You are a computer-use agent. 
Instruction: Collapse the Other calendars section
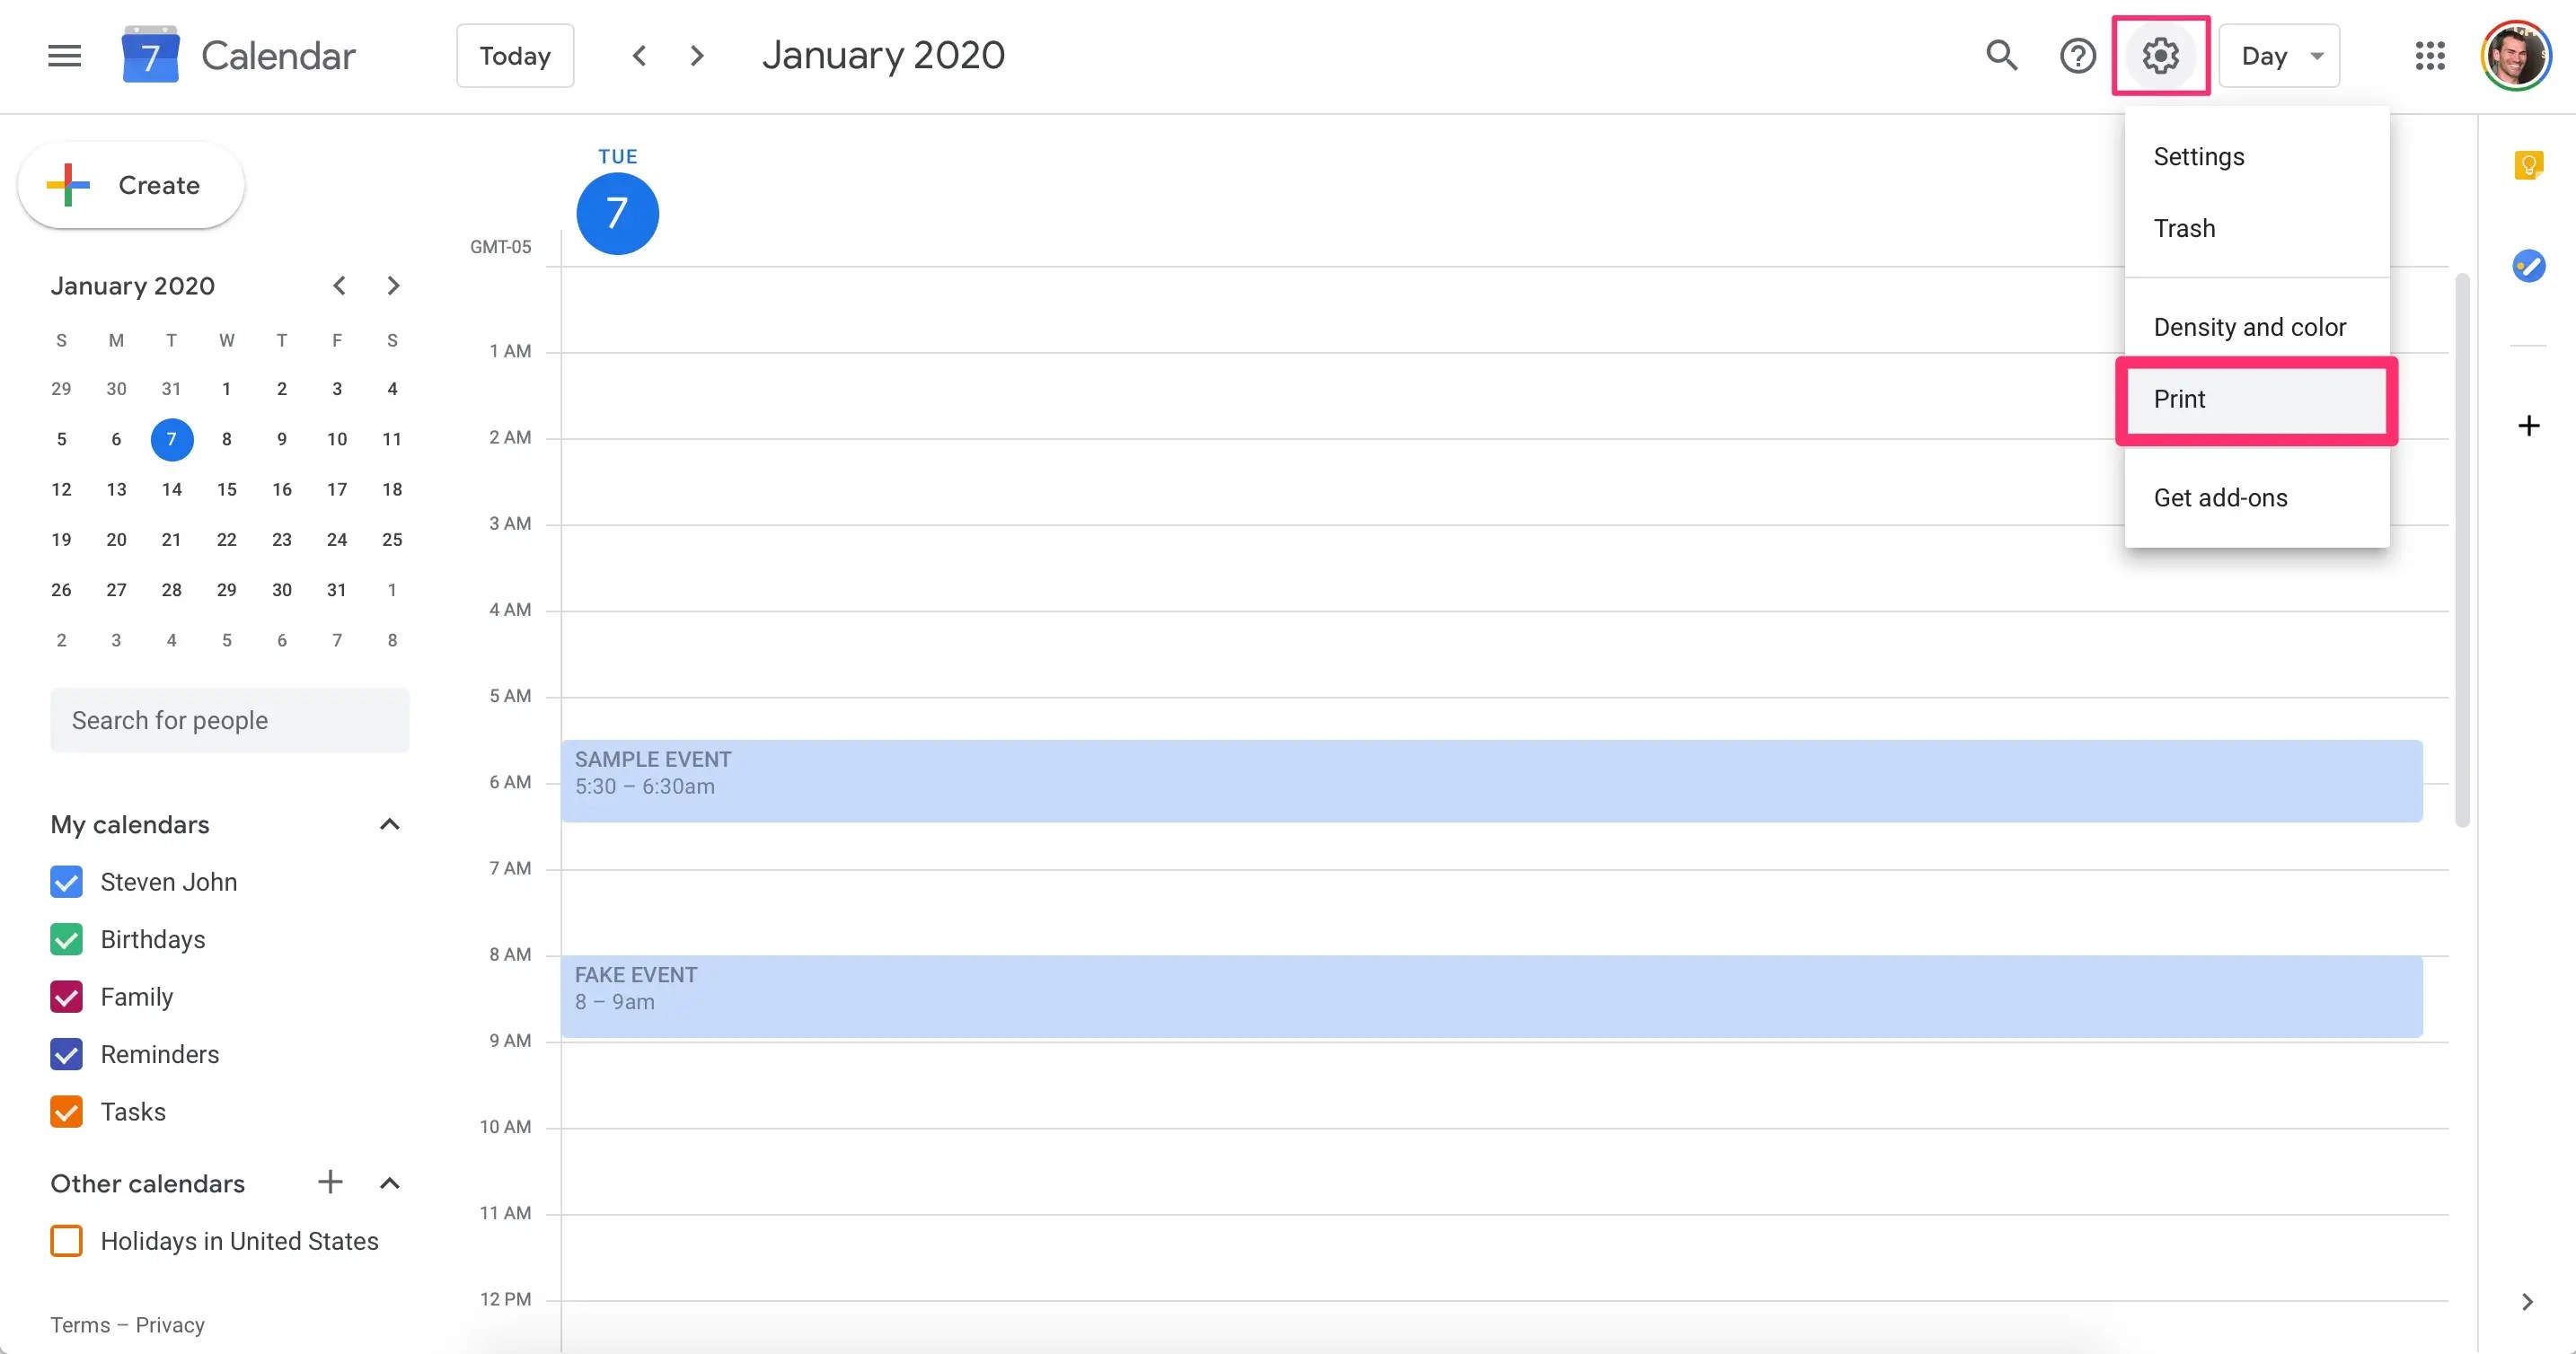[x=390, y=1183]
